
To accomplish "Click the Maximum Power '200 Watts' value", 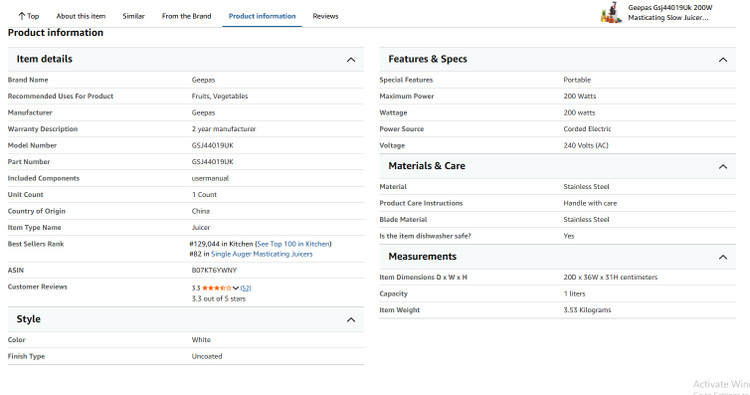I will pos(580,96).
